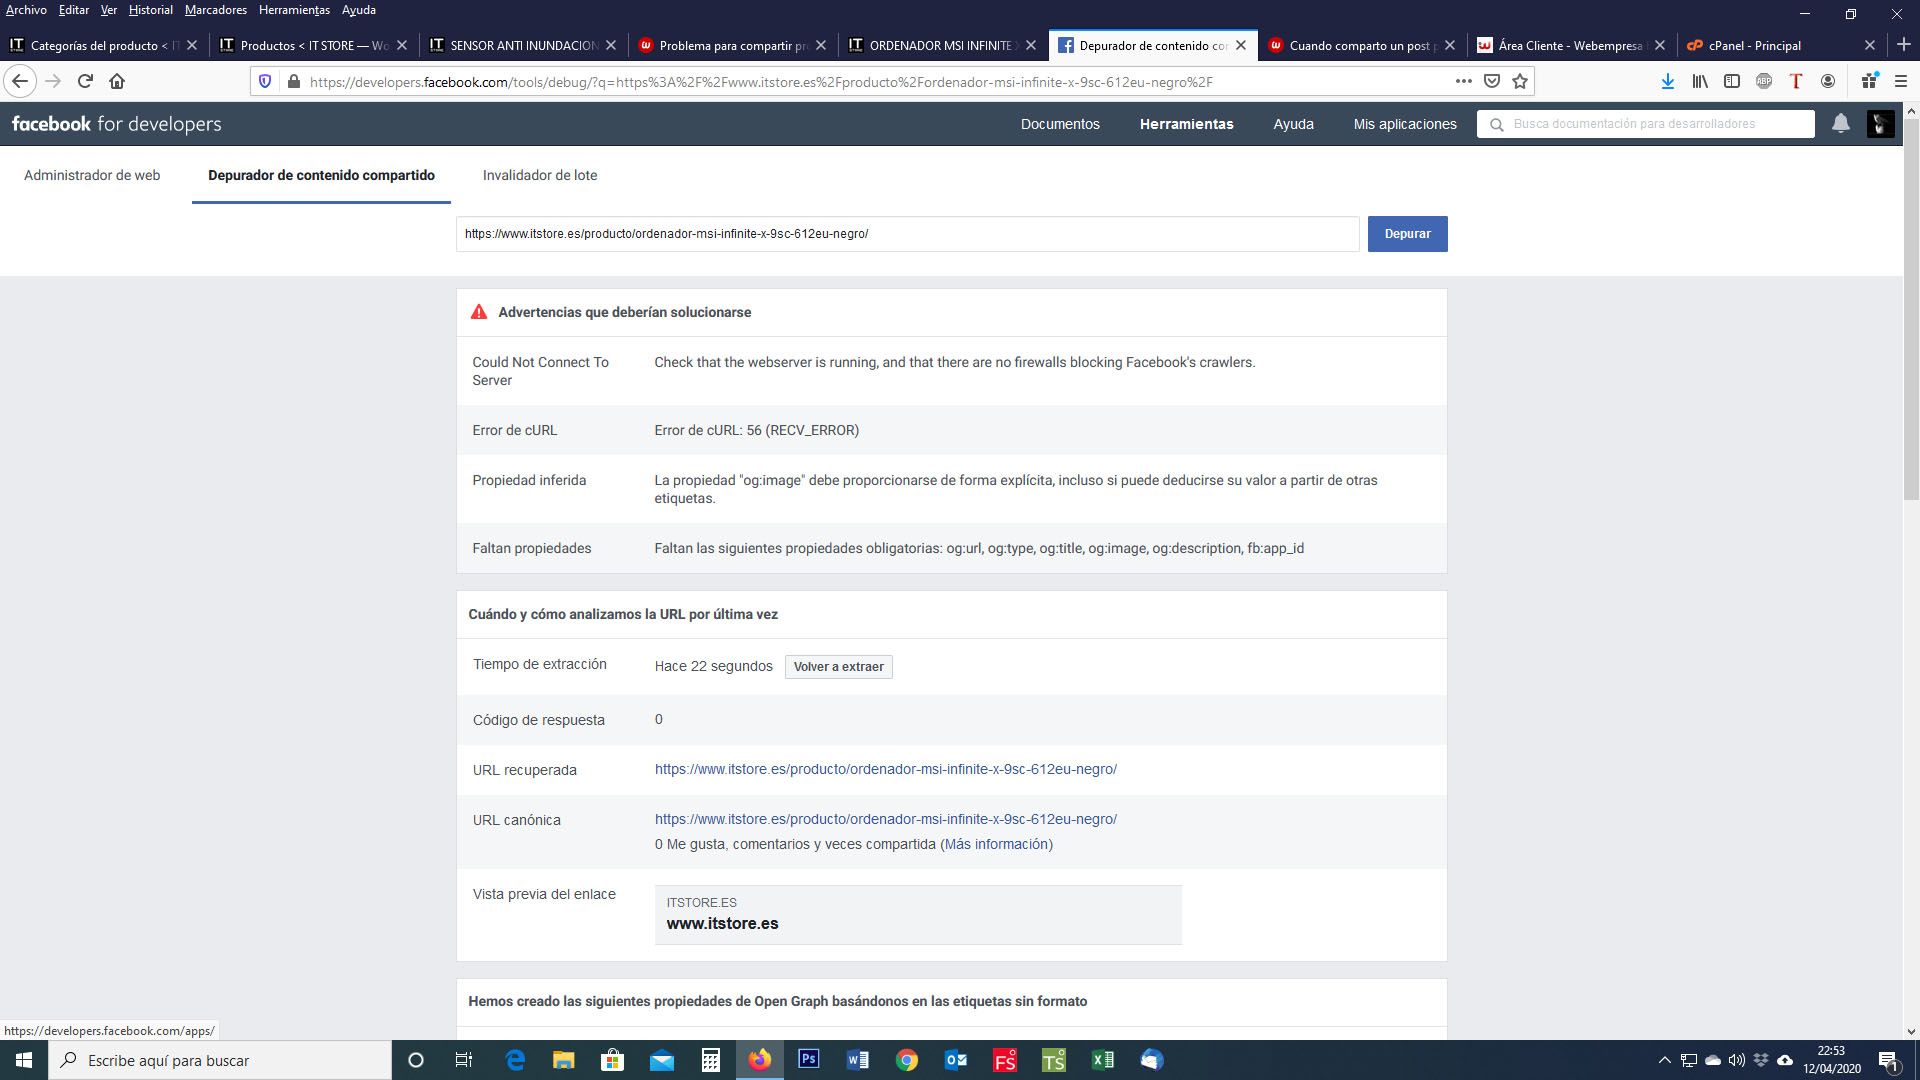Open the volume tray icon
The width and height of the screenshot is (1920, 1080).
pos(1737,1060)
